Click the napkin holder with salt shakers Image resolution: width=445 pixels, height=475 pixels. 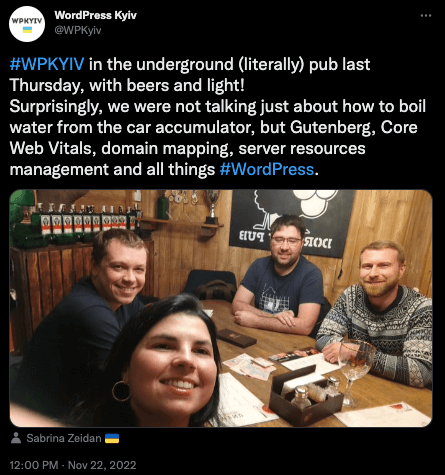pos(305,396)
